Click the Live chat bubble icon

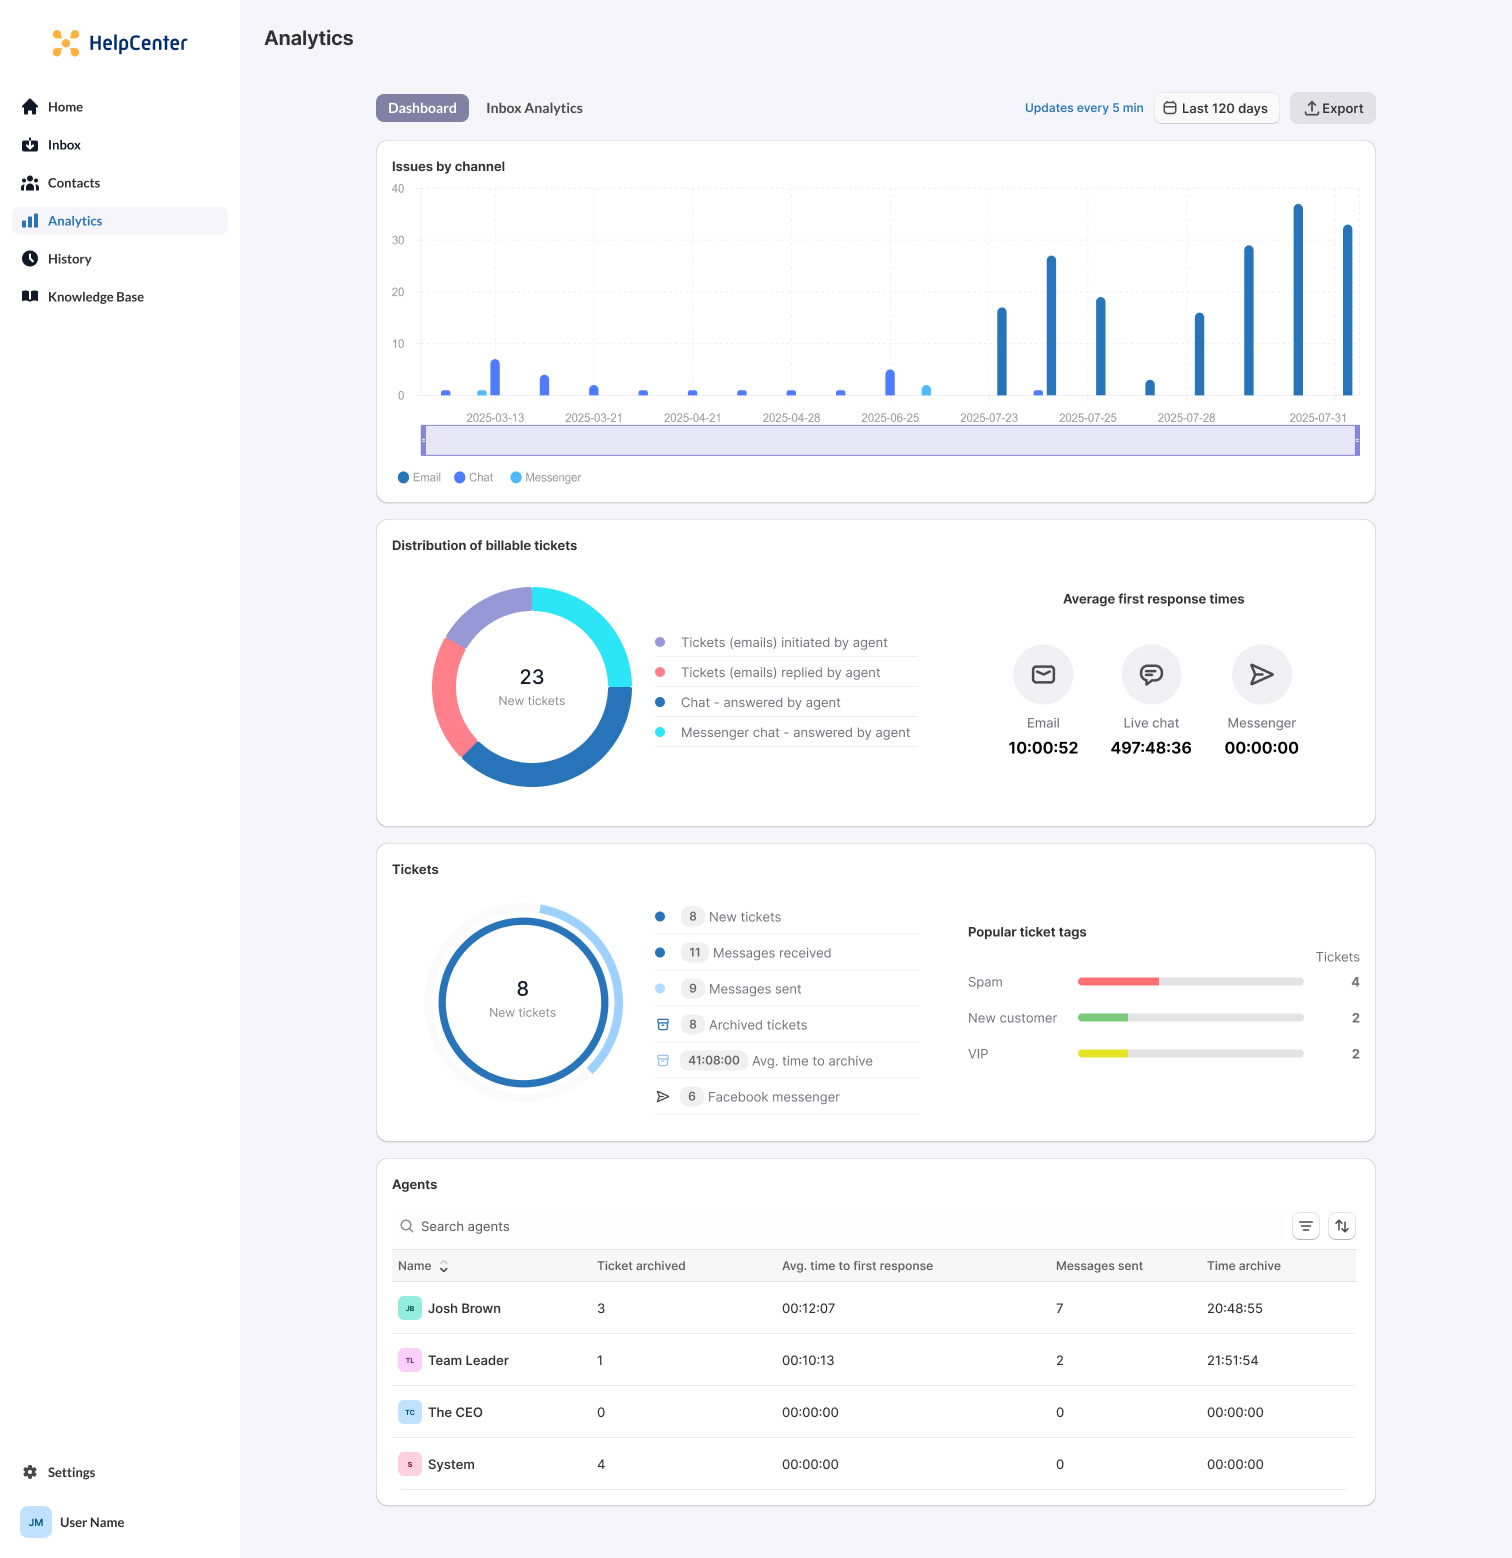[x=1151, y=675]
